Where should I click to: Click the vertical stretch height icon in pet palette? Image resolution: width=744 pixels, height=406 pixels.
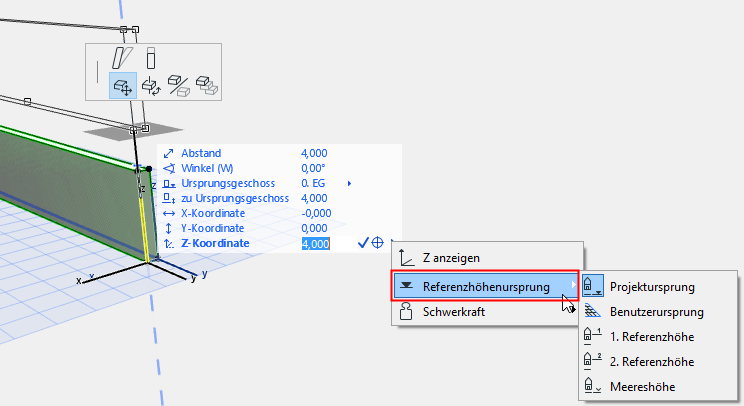(x=151, y=58)
